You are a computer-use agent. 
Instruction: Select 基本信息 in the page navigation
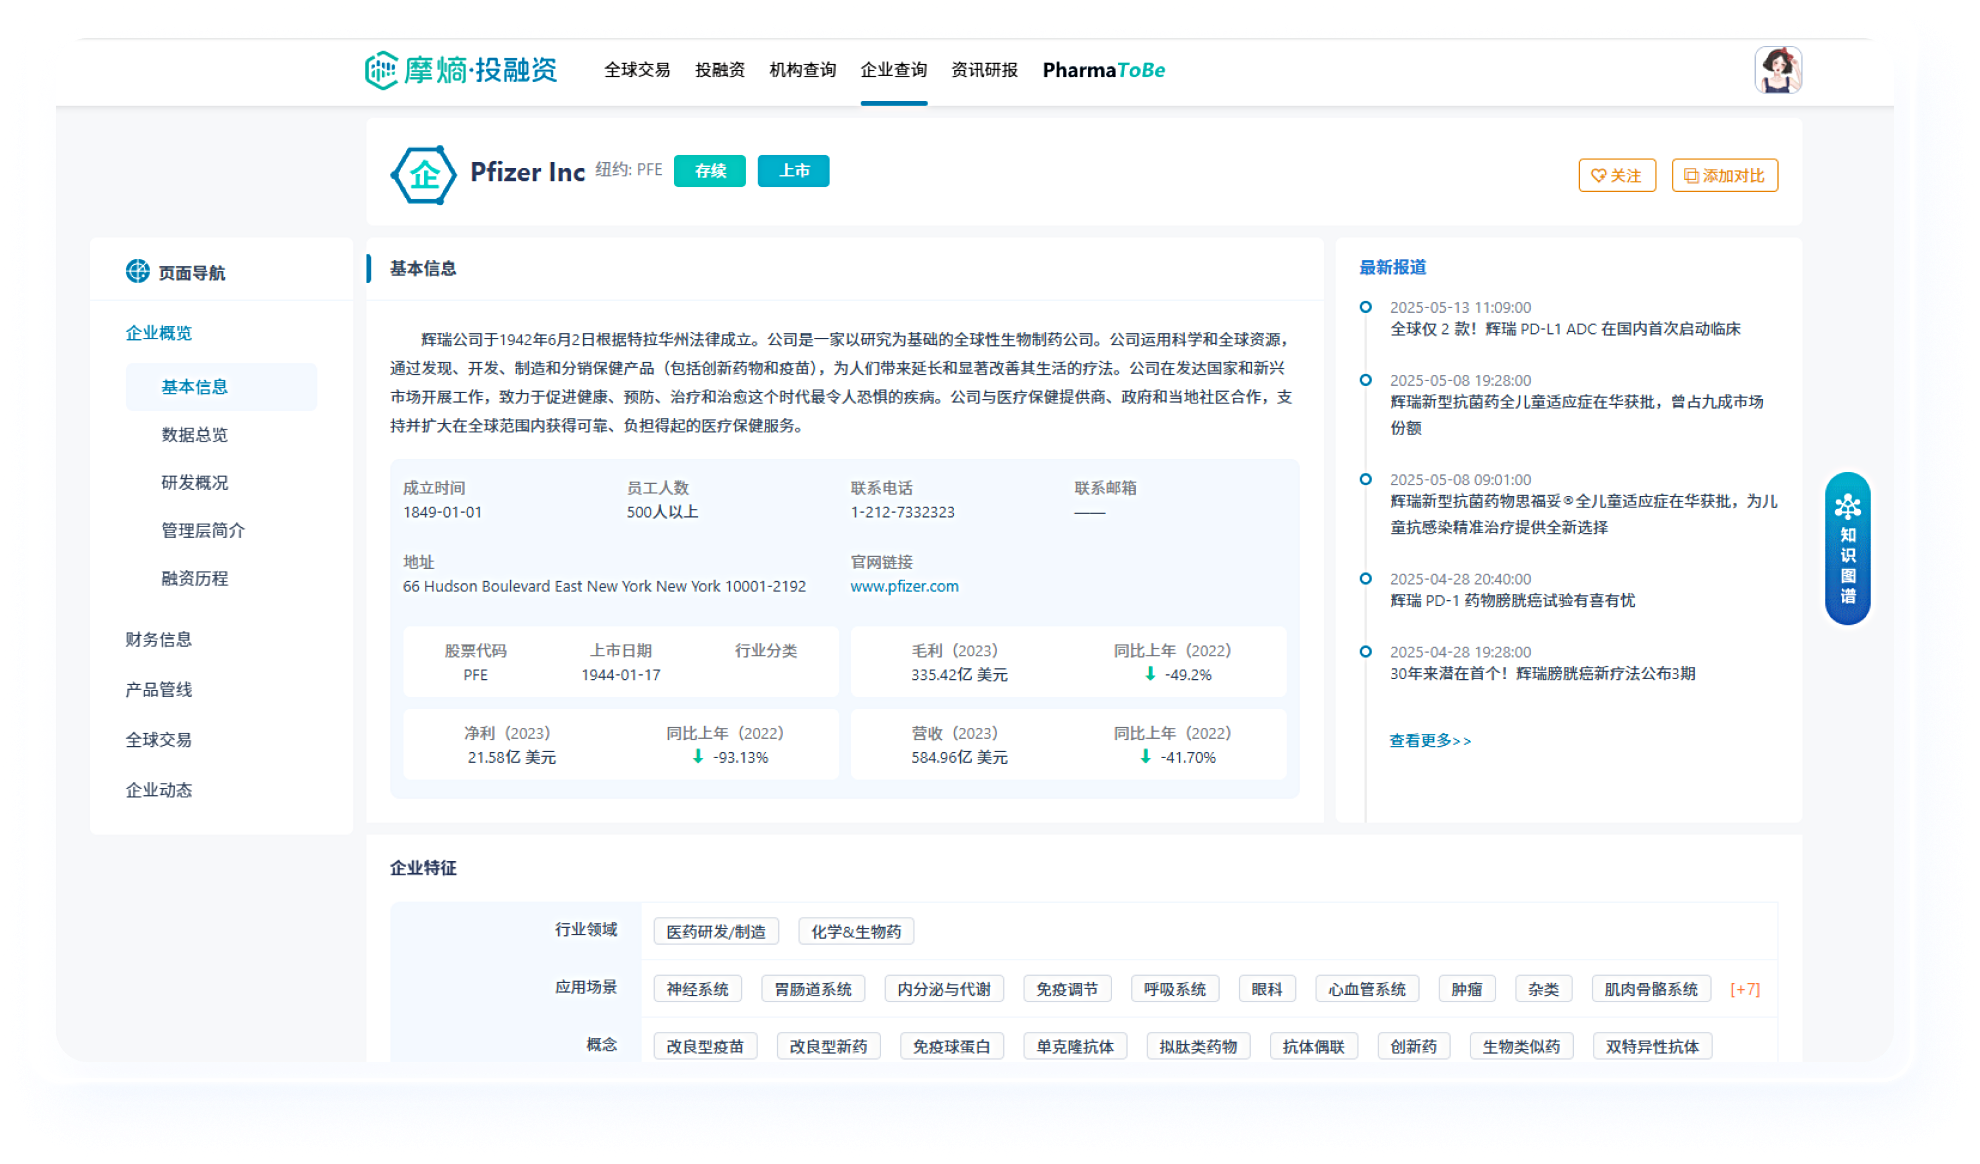(222, 387)
